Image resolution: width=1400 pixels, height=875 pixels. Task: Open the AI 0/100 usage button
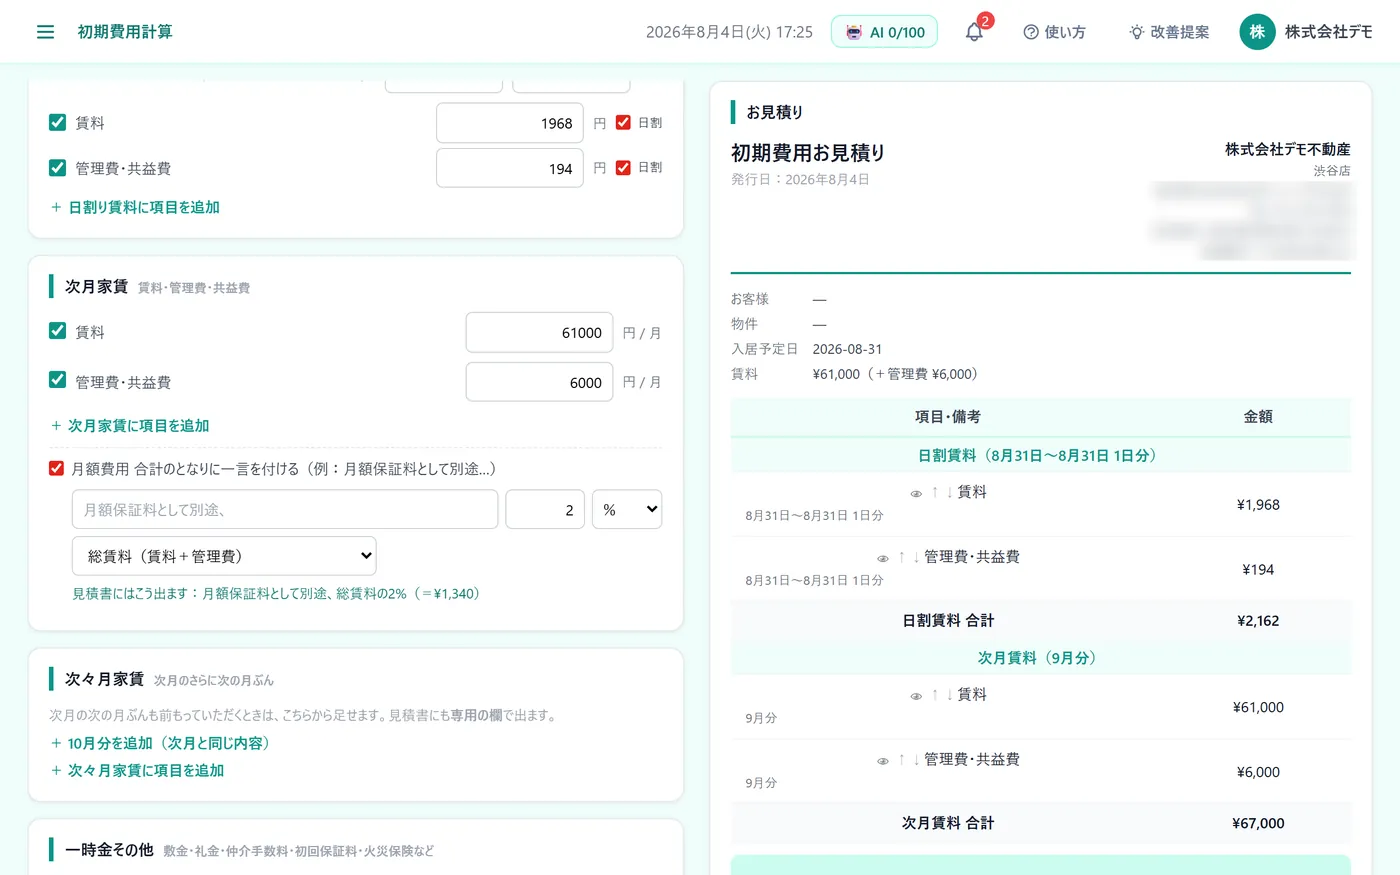(884, 32)
